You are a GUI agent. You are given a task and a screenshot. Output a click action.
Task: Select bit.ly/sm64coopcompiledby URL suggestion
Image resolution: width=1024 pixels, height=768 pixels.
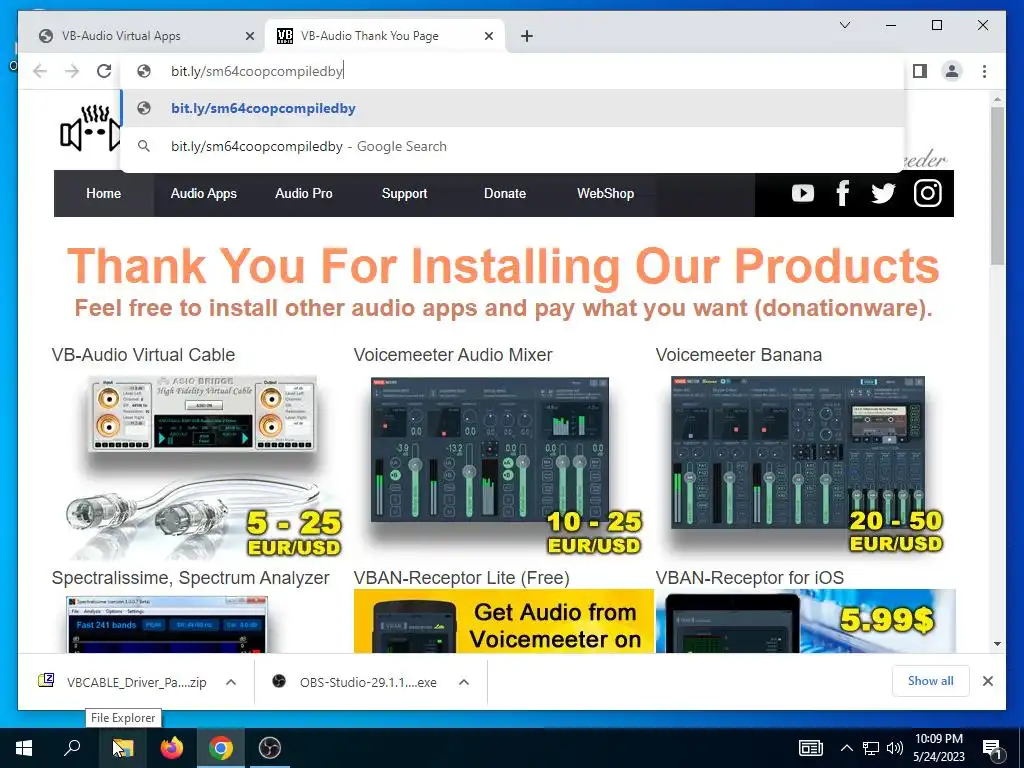tap(513, 108)
